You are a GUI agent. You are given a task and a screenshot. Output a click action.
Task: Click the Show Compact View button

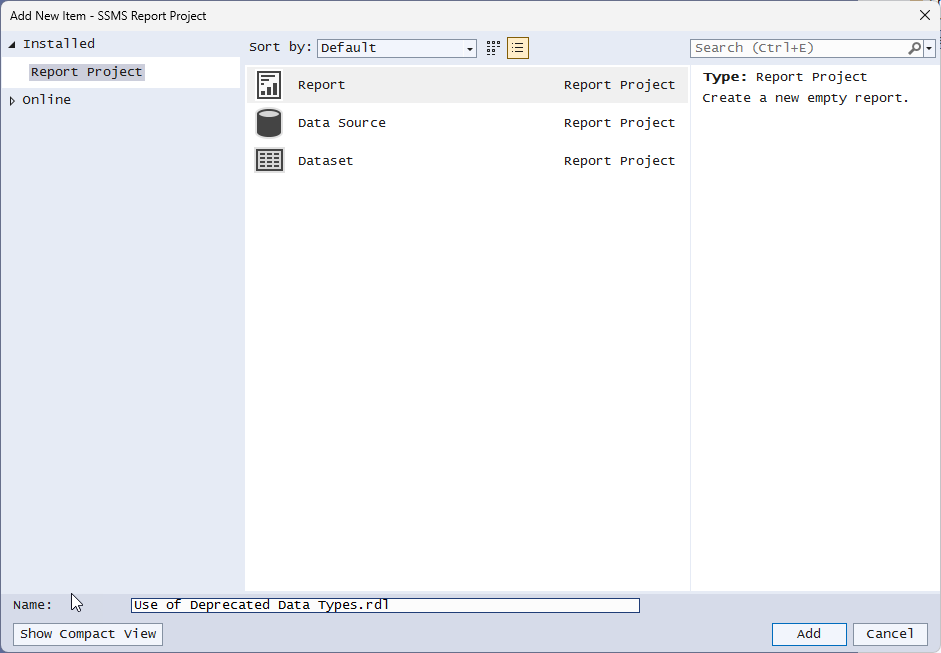88,634
